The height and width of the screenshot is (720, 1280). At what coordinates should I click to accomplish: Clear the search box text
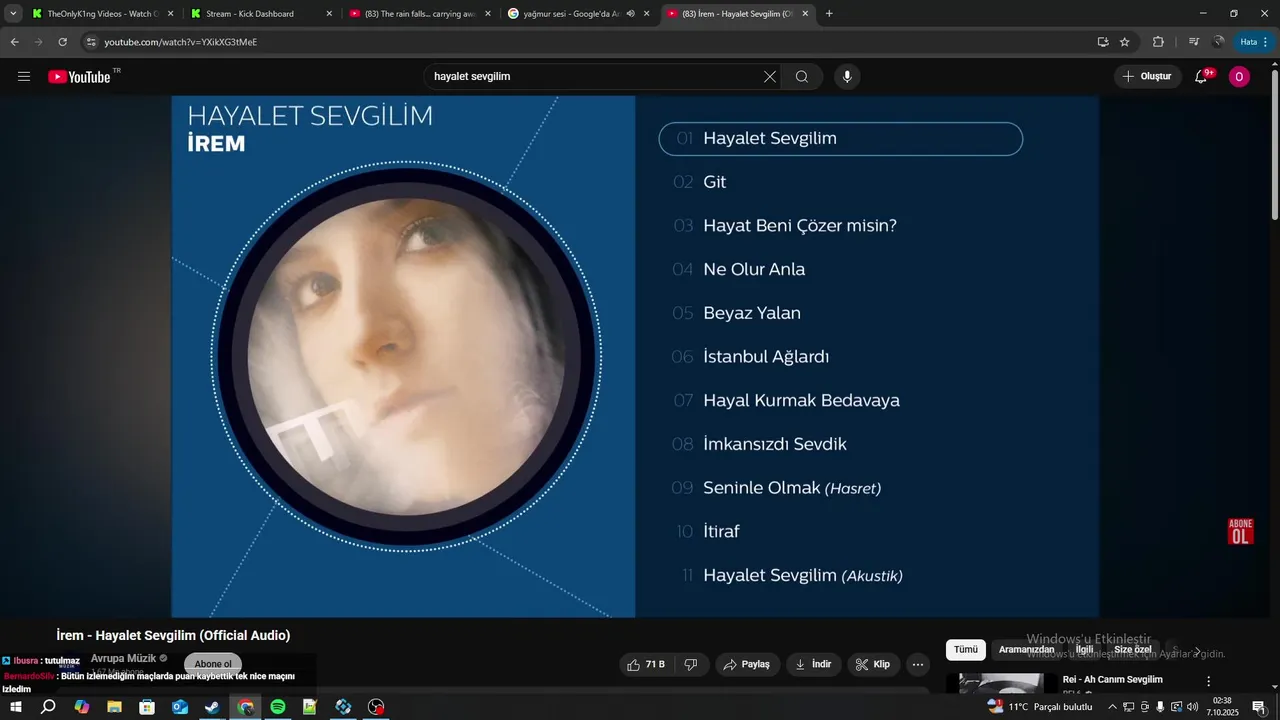pyautogui.click(x=769, y=77)
